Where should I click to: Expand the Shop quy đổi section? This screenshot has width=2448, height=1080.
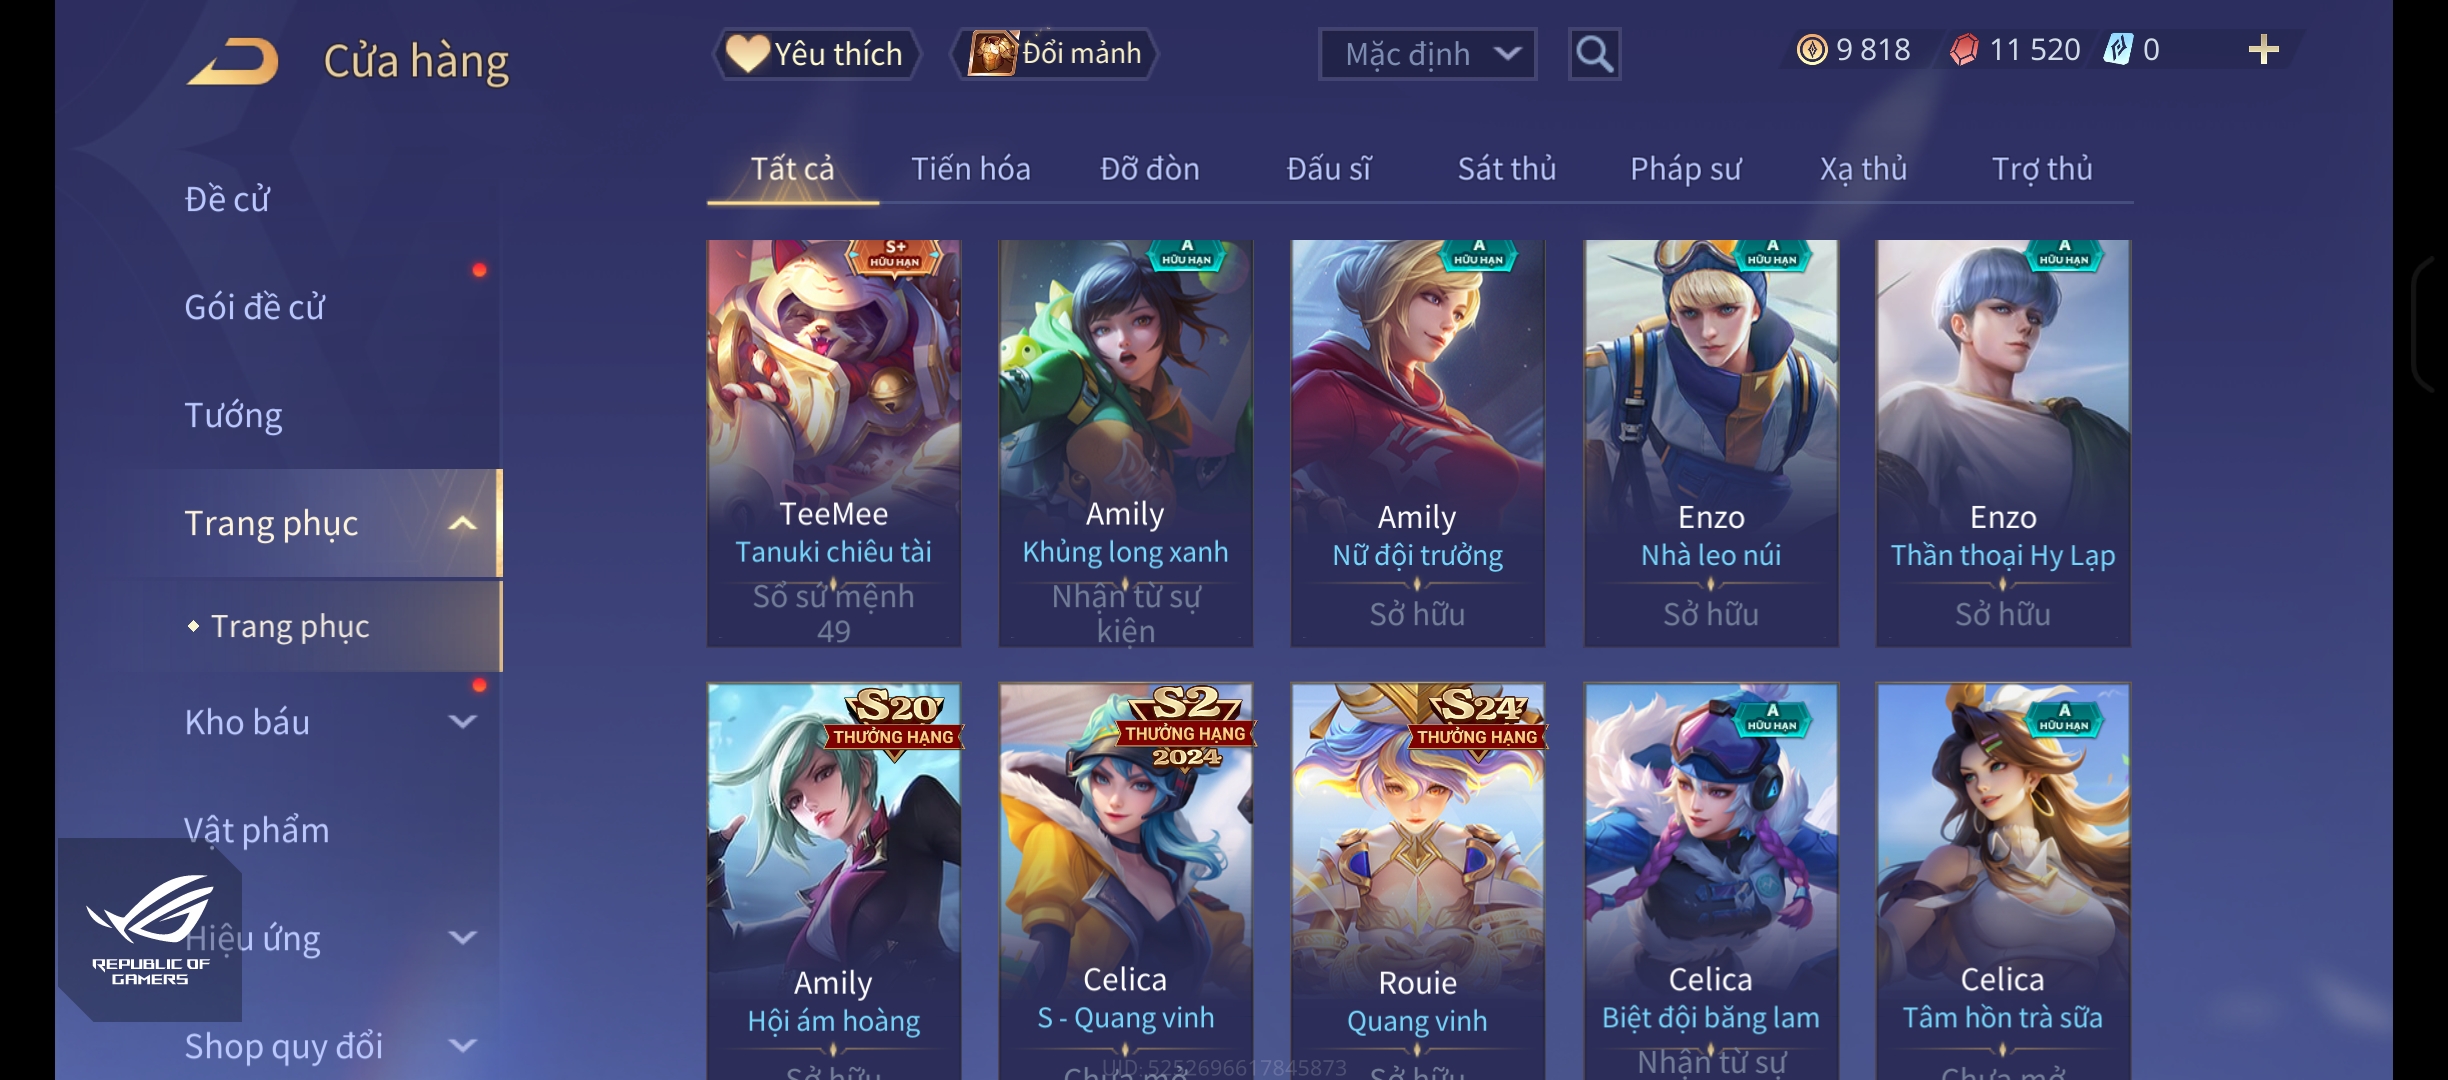coord(462,1045)
